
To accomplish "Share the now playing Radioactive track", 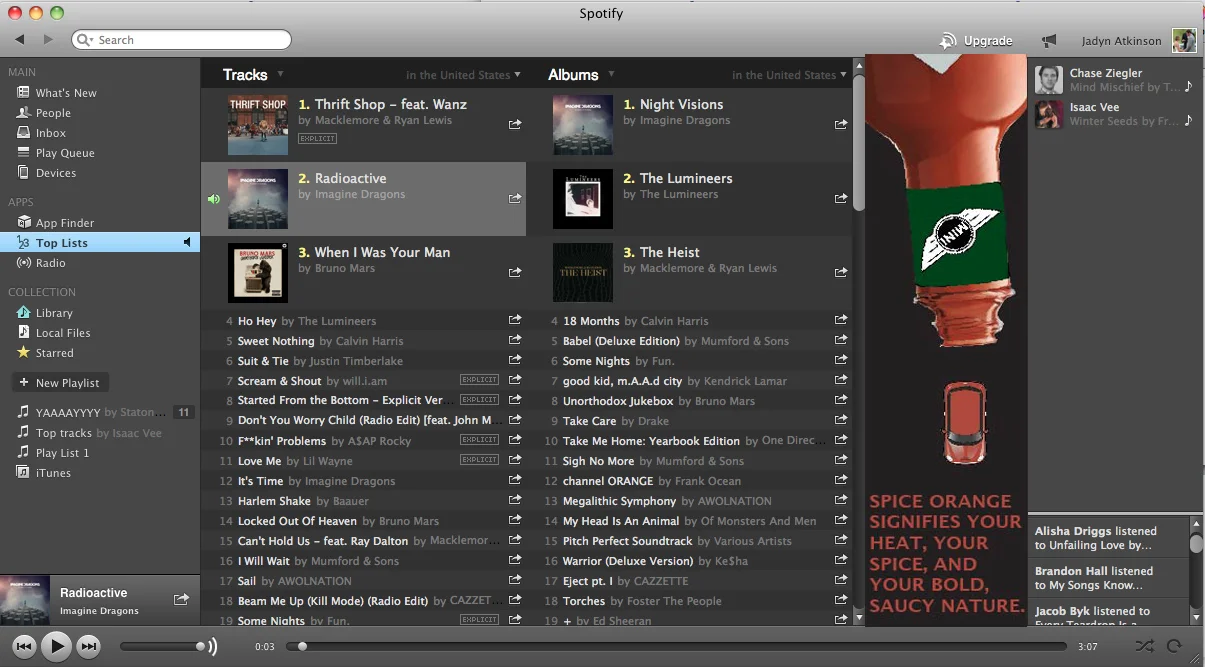I will pyautogui.click(x=181, y=599).
